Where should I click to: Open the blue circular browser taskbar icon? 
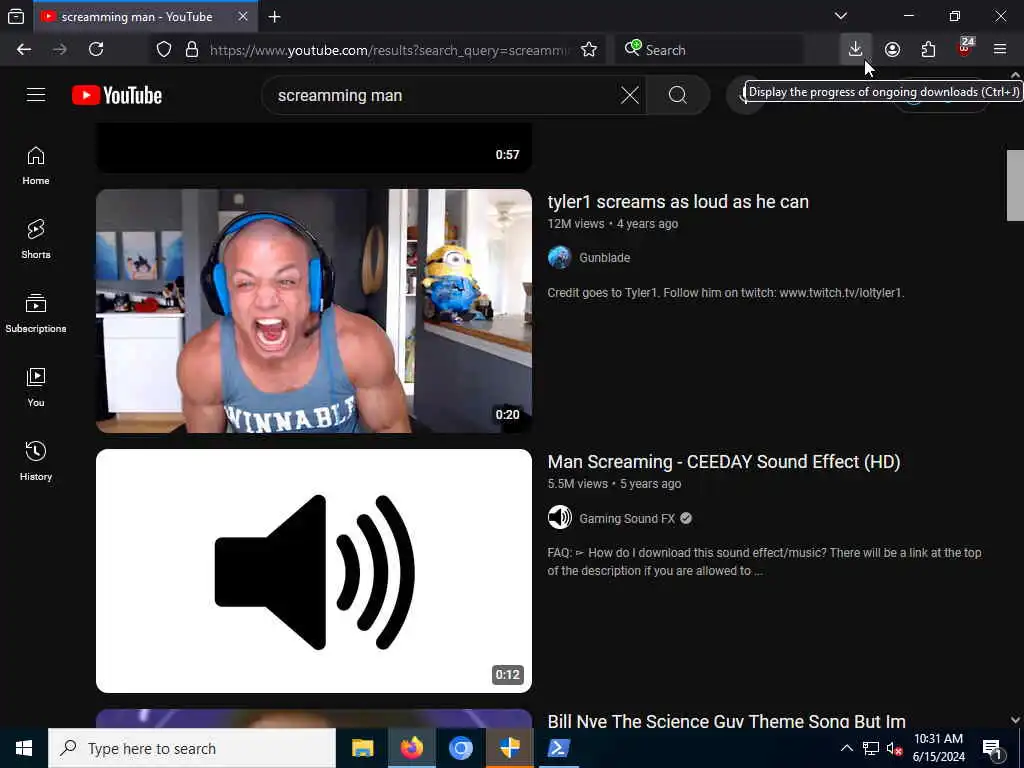pos(460,748)
